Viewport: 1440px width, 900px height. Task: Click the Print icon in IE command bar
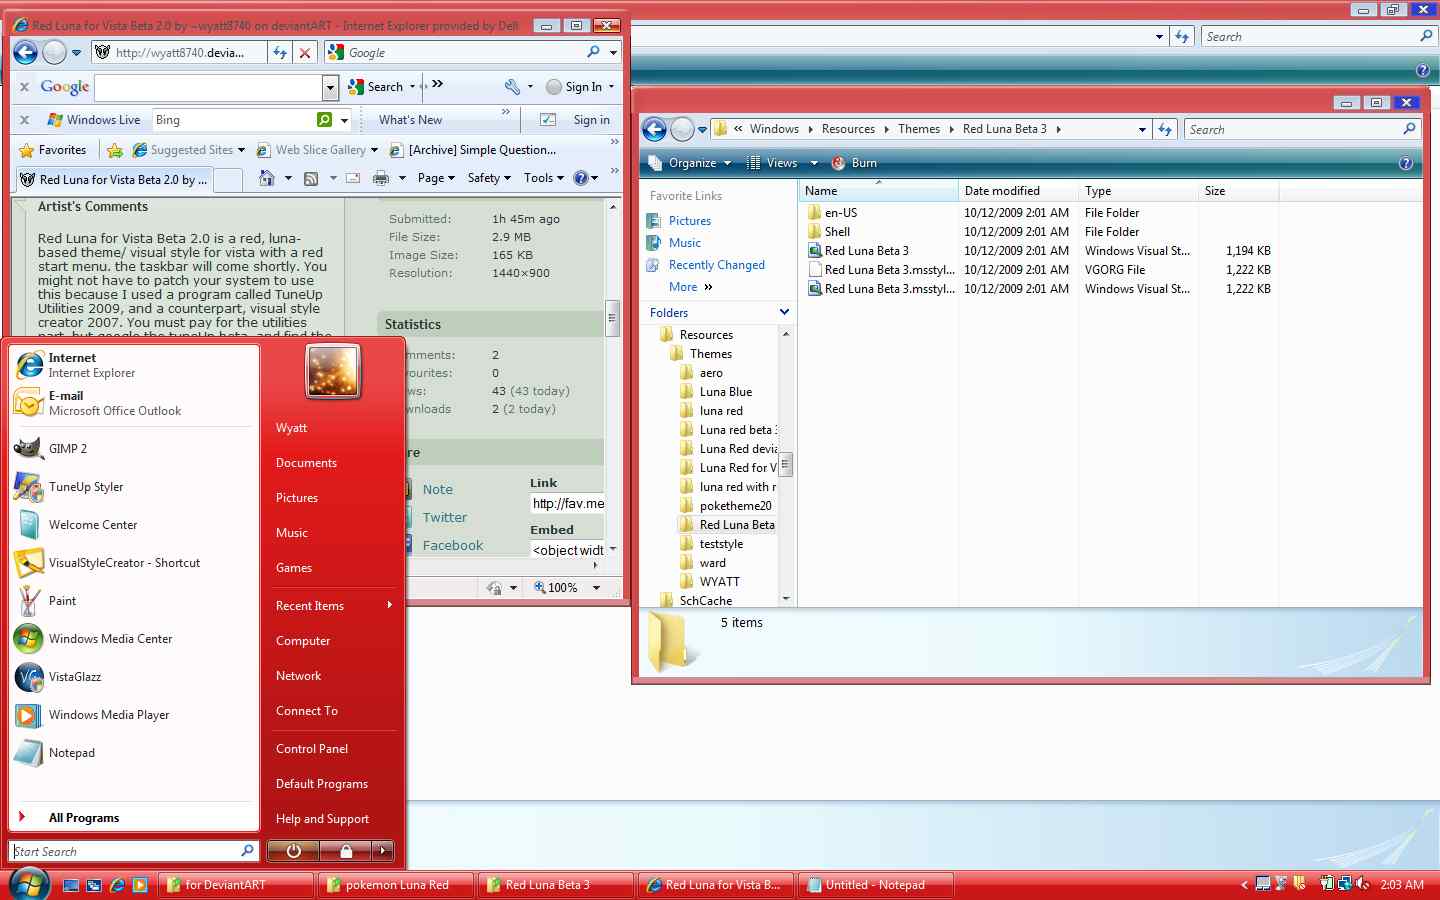tap(380, 178)
